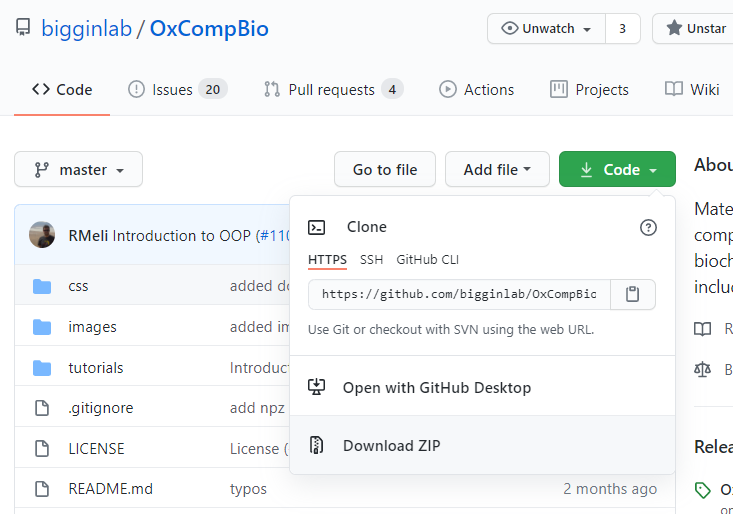This screenshot has width=733, height=514.
Task: Click the 2 months ago timestamp
Action: (x=610, y=489)
